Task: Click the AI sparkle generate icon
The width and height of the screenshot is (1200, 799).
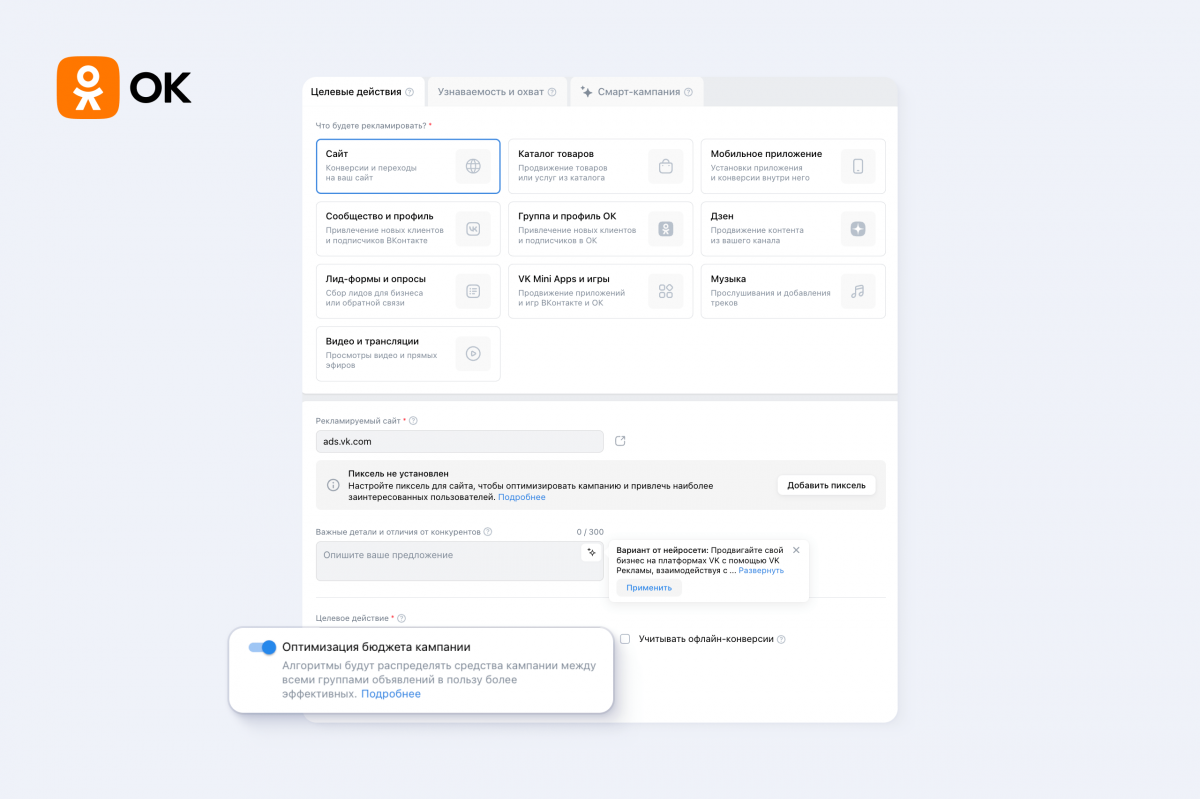Action: click(x=591, y=552)
